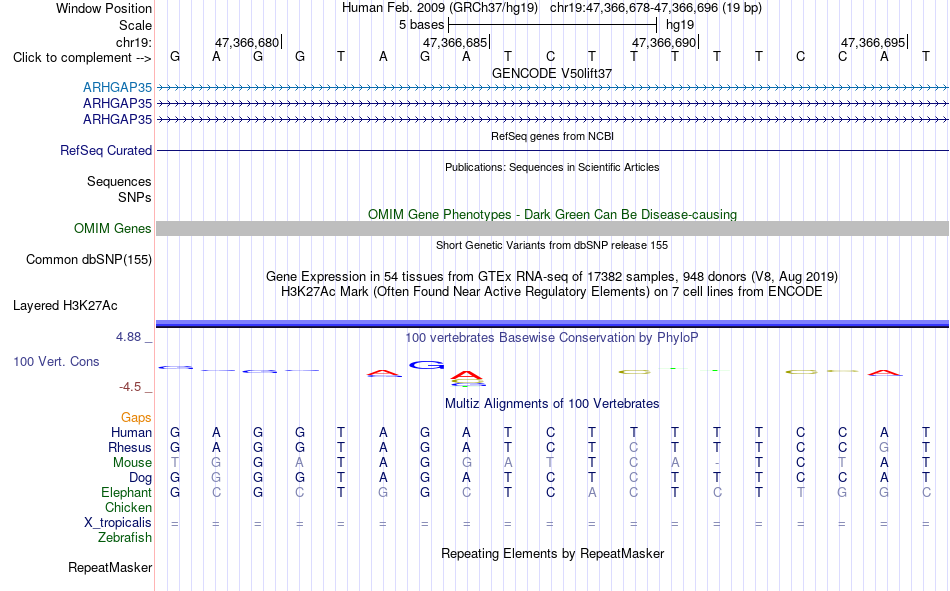
Task: Click the -4.5 PhyloP scale value
Action: pos(130,387)
